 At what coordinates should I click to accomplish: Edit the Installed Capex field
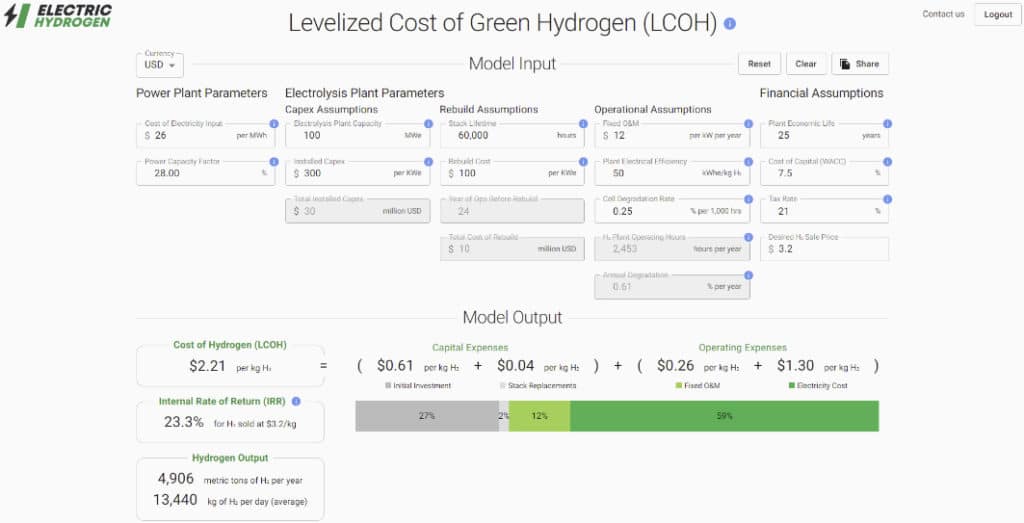358,173
